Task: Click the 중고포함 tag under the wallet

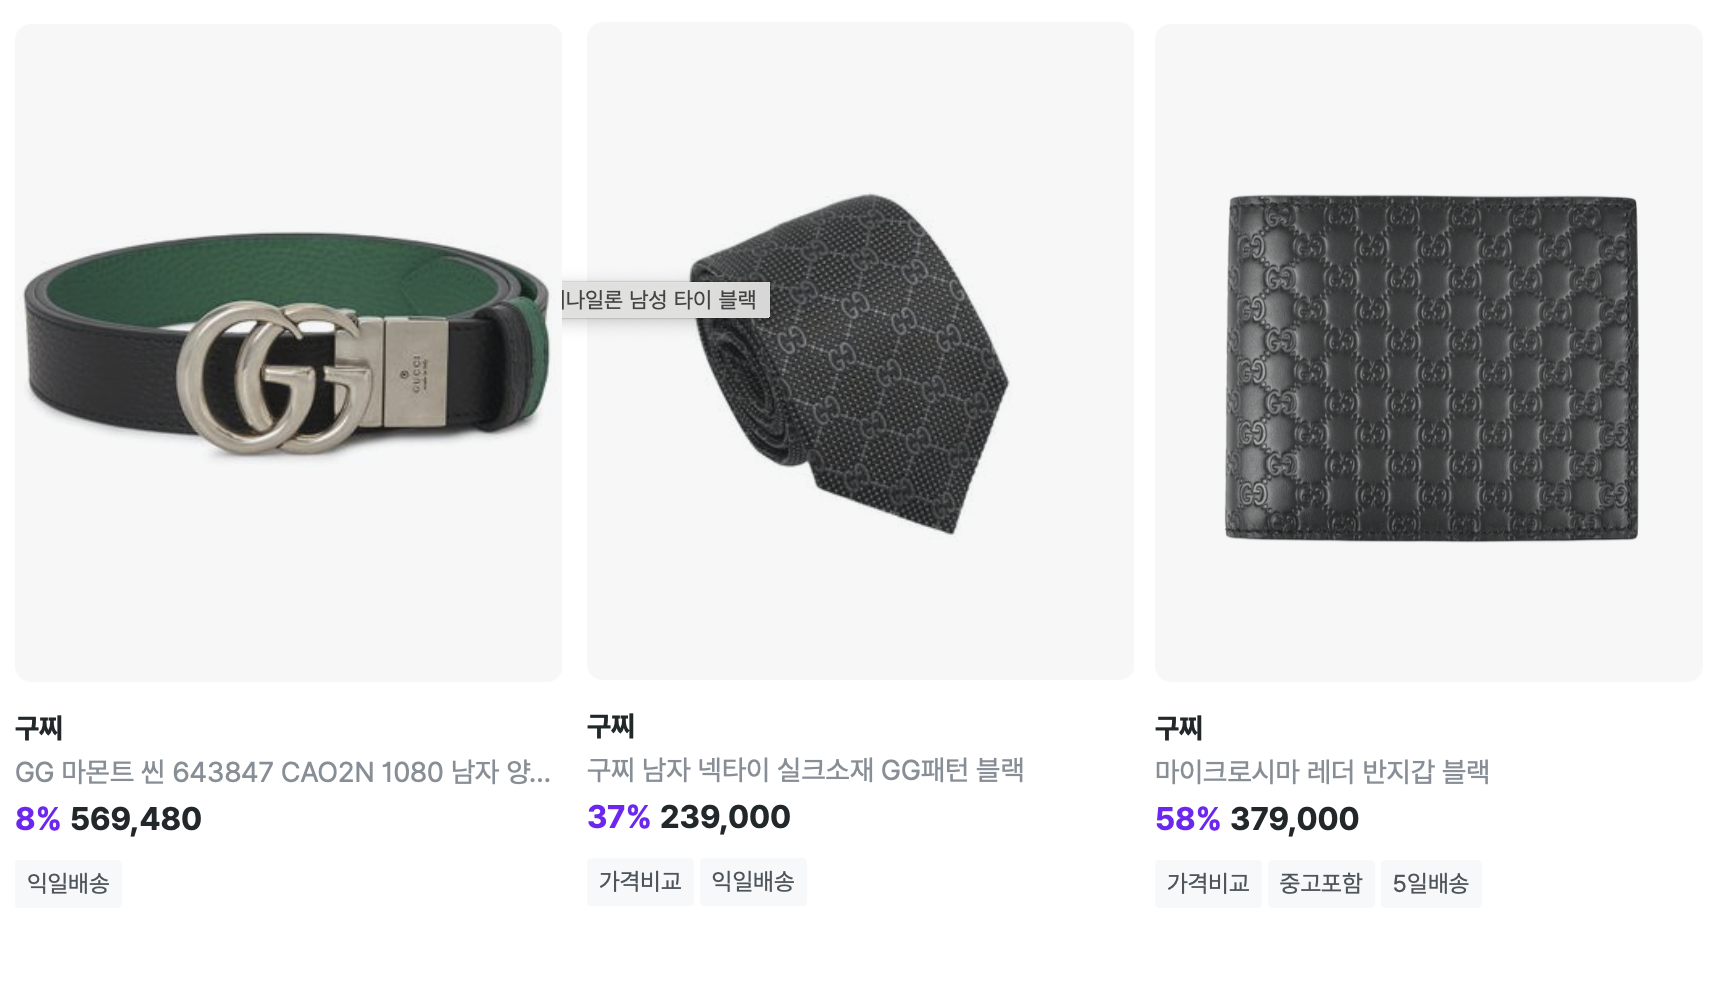Action: point(1321,884)
